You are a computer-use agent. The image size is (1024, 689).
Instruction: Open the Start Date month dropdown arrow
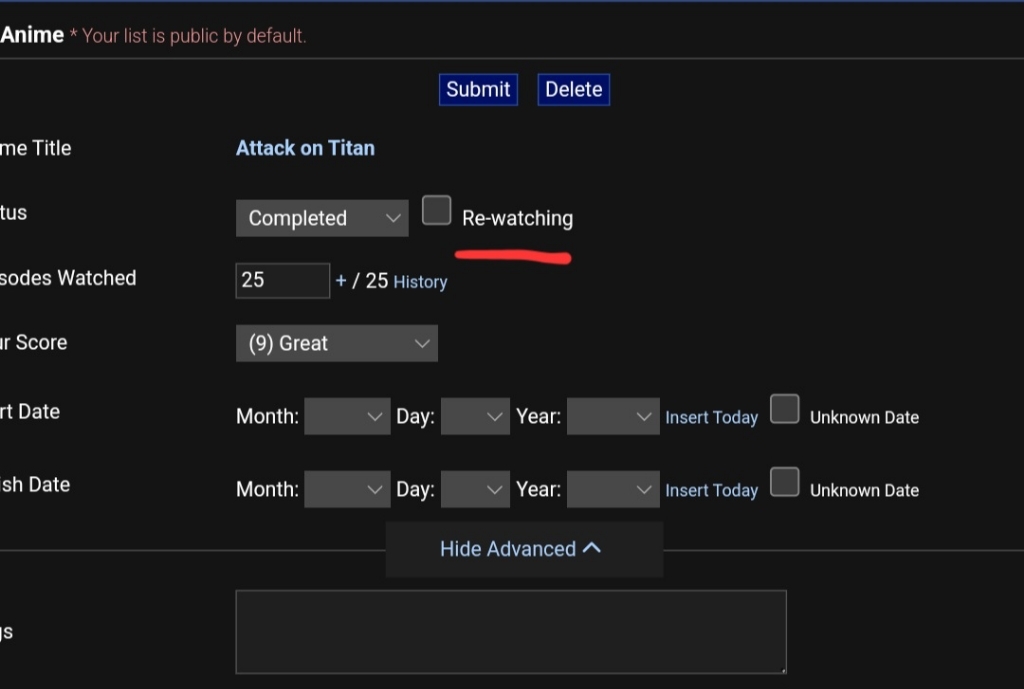[374, 416]
